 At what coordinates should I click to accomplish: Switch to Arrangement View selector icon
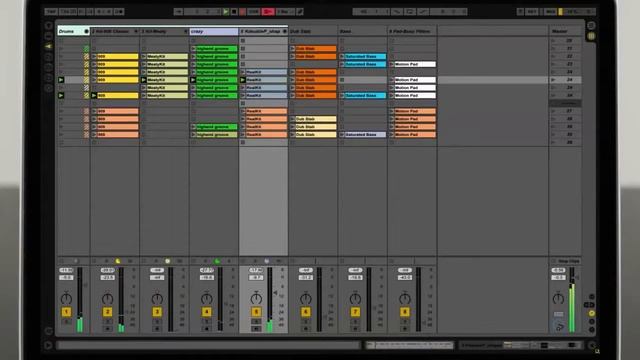pyautogui.click(x=591, y=25)
